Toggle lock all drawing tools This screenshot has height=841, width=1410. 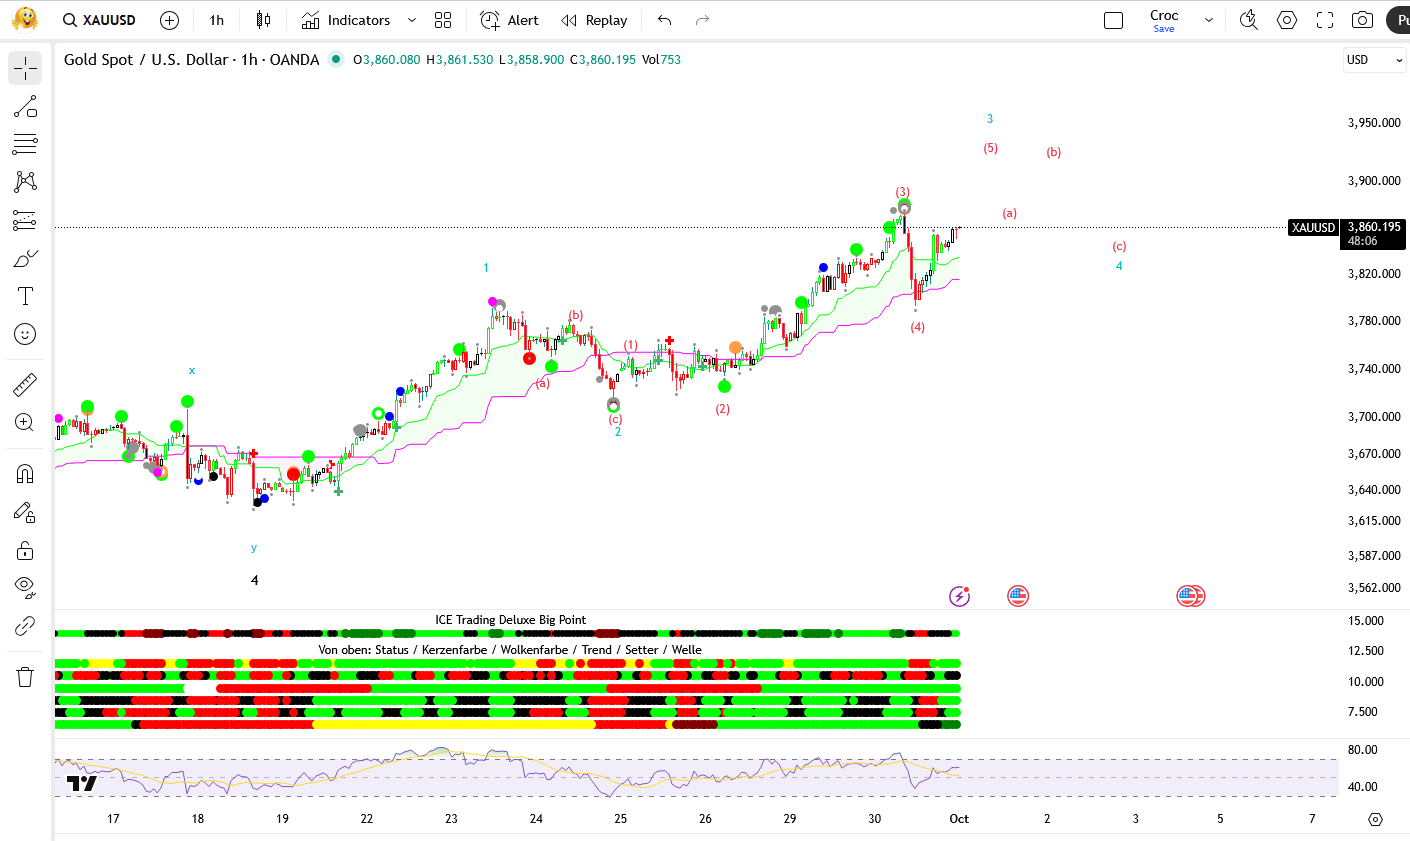pyautogui.click(x=25, y=550)
